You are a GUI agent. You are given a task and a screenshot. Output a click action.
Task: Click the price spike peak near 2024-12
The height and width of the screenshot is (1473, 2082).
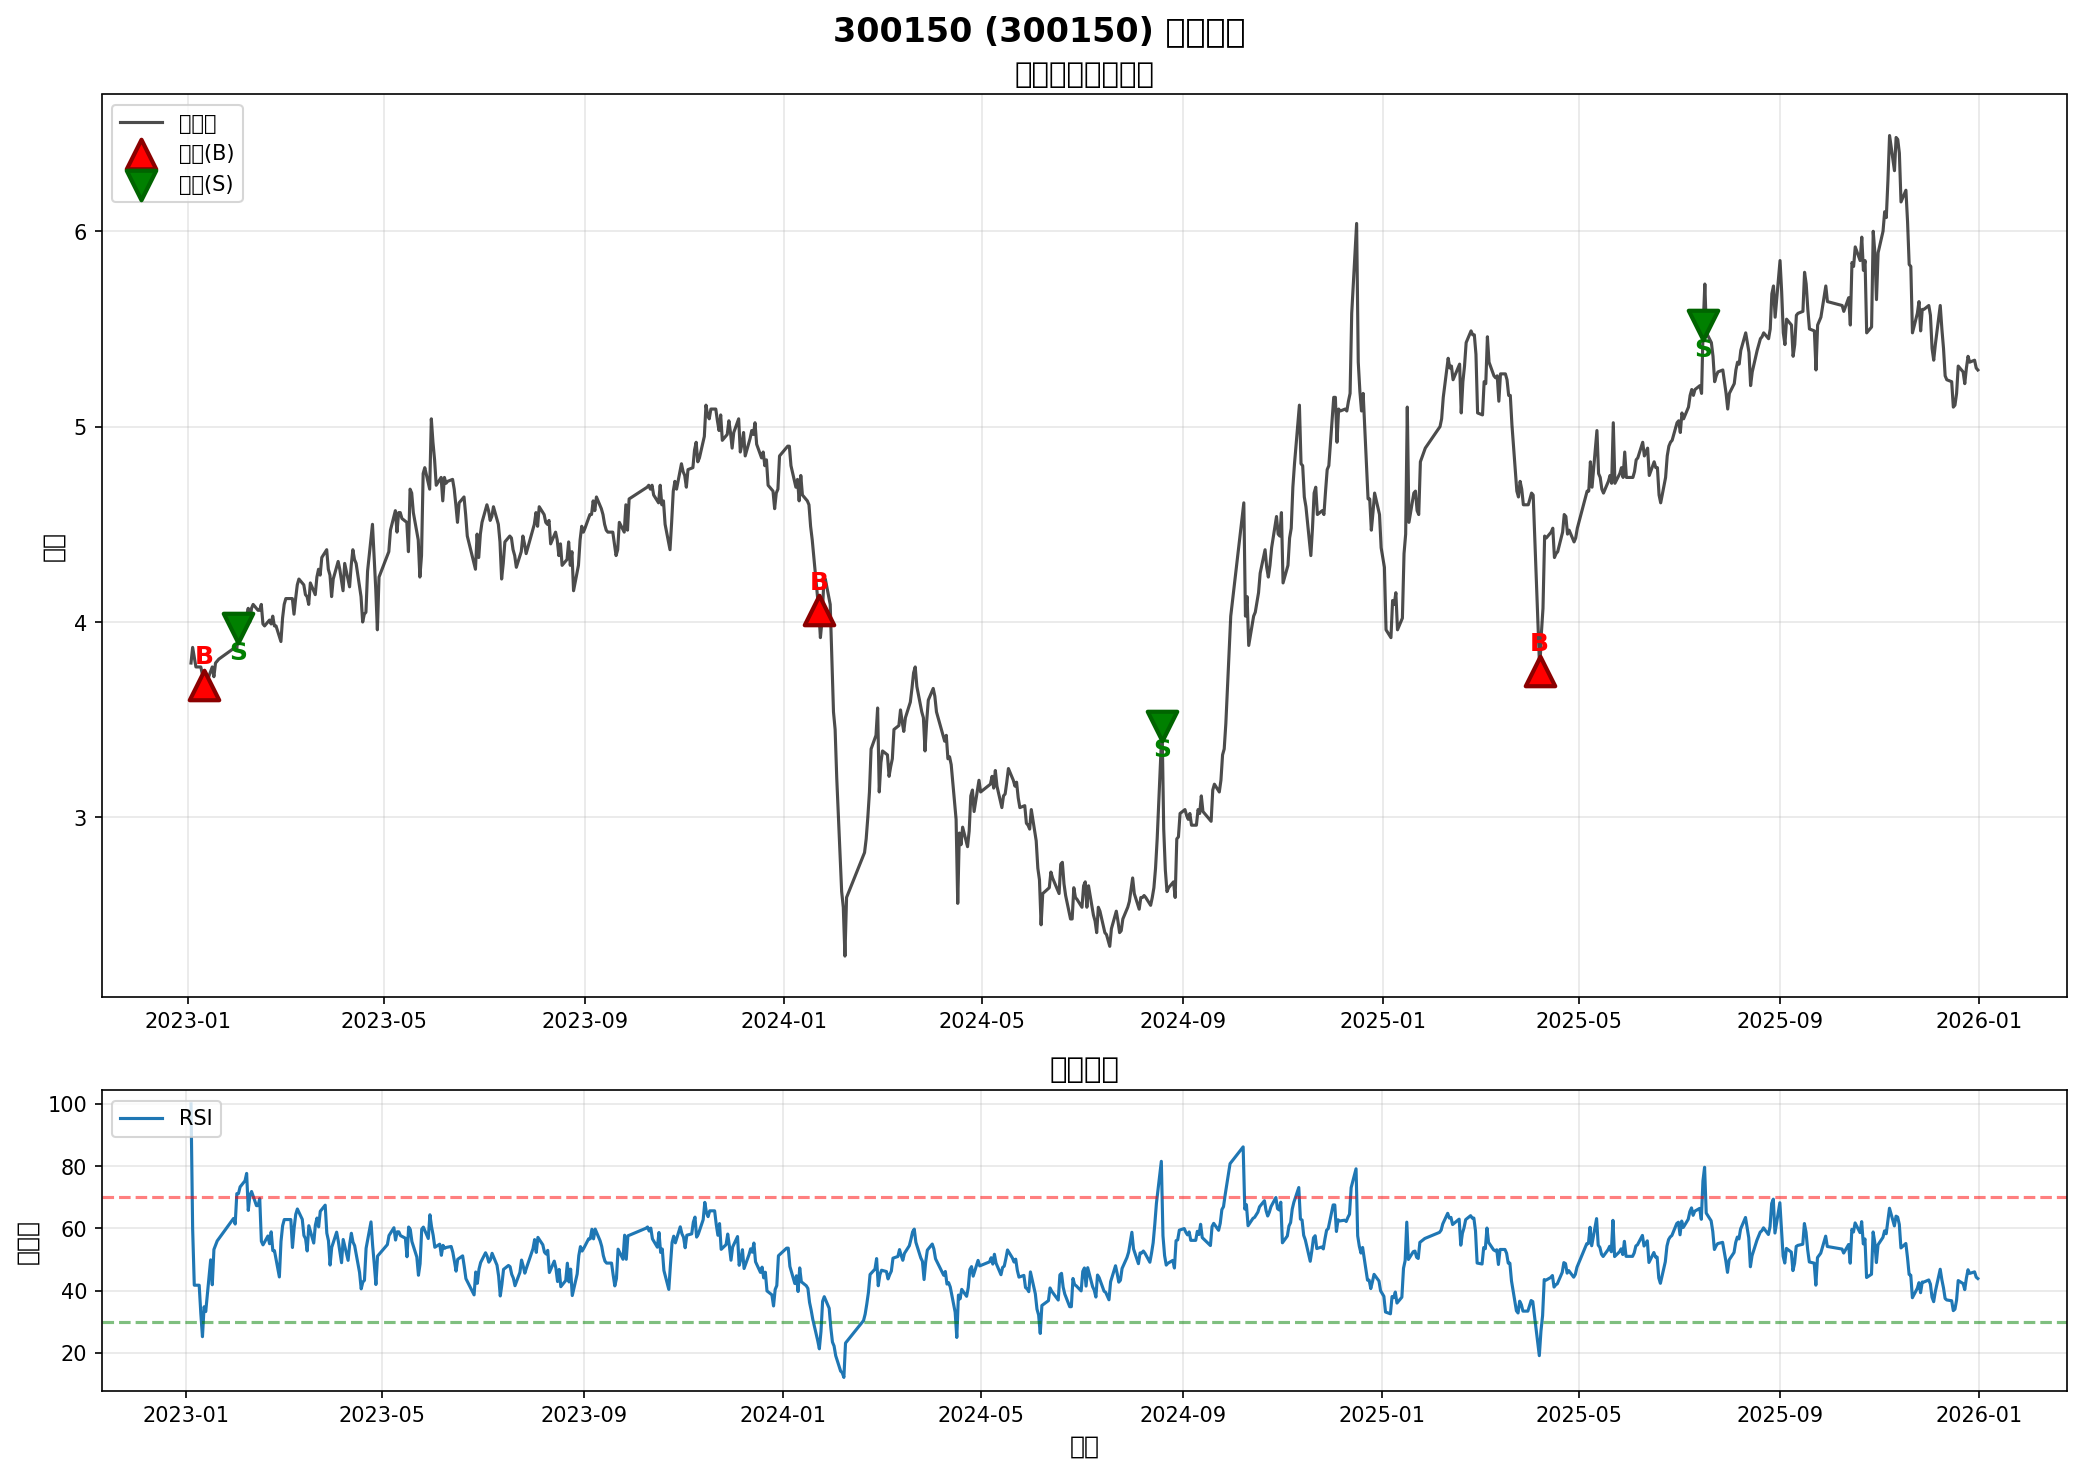click(1356, 224)
